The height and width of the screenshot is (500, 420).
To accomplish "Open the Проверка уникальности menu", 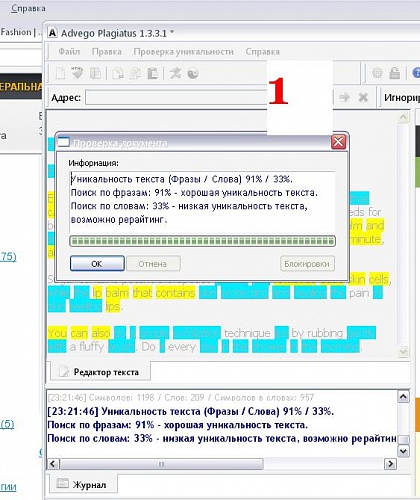I will 183,52.
